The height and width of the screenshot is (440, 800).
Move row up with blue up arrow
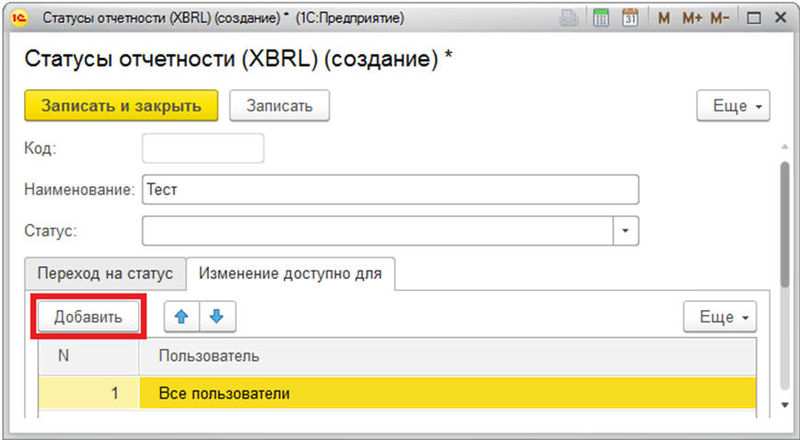[x=182, y=317]
